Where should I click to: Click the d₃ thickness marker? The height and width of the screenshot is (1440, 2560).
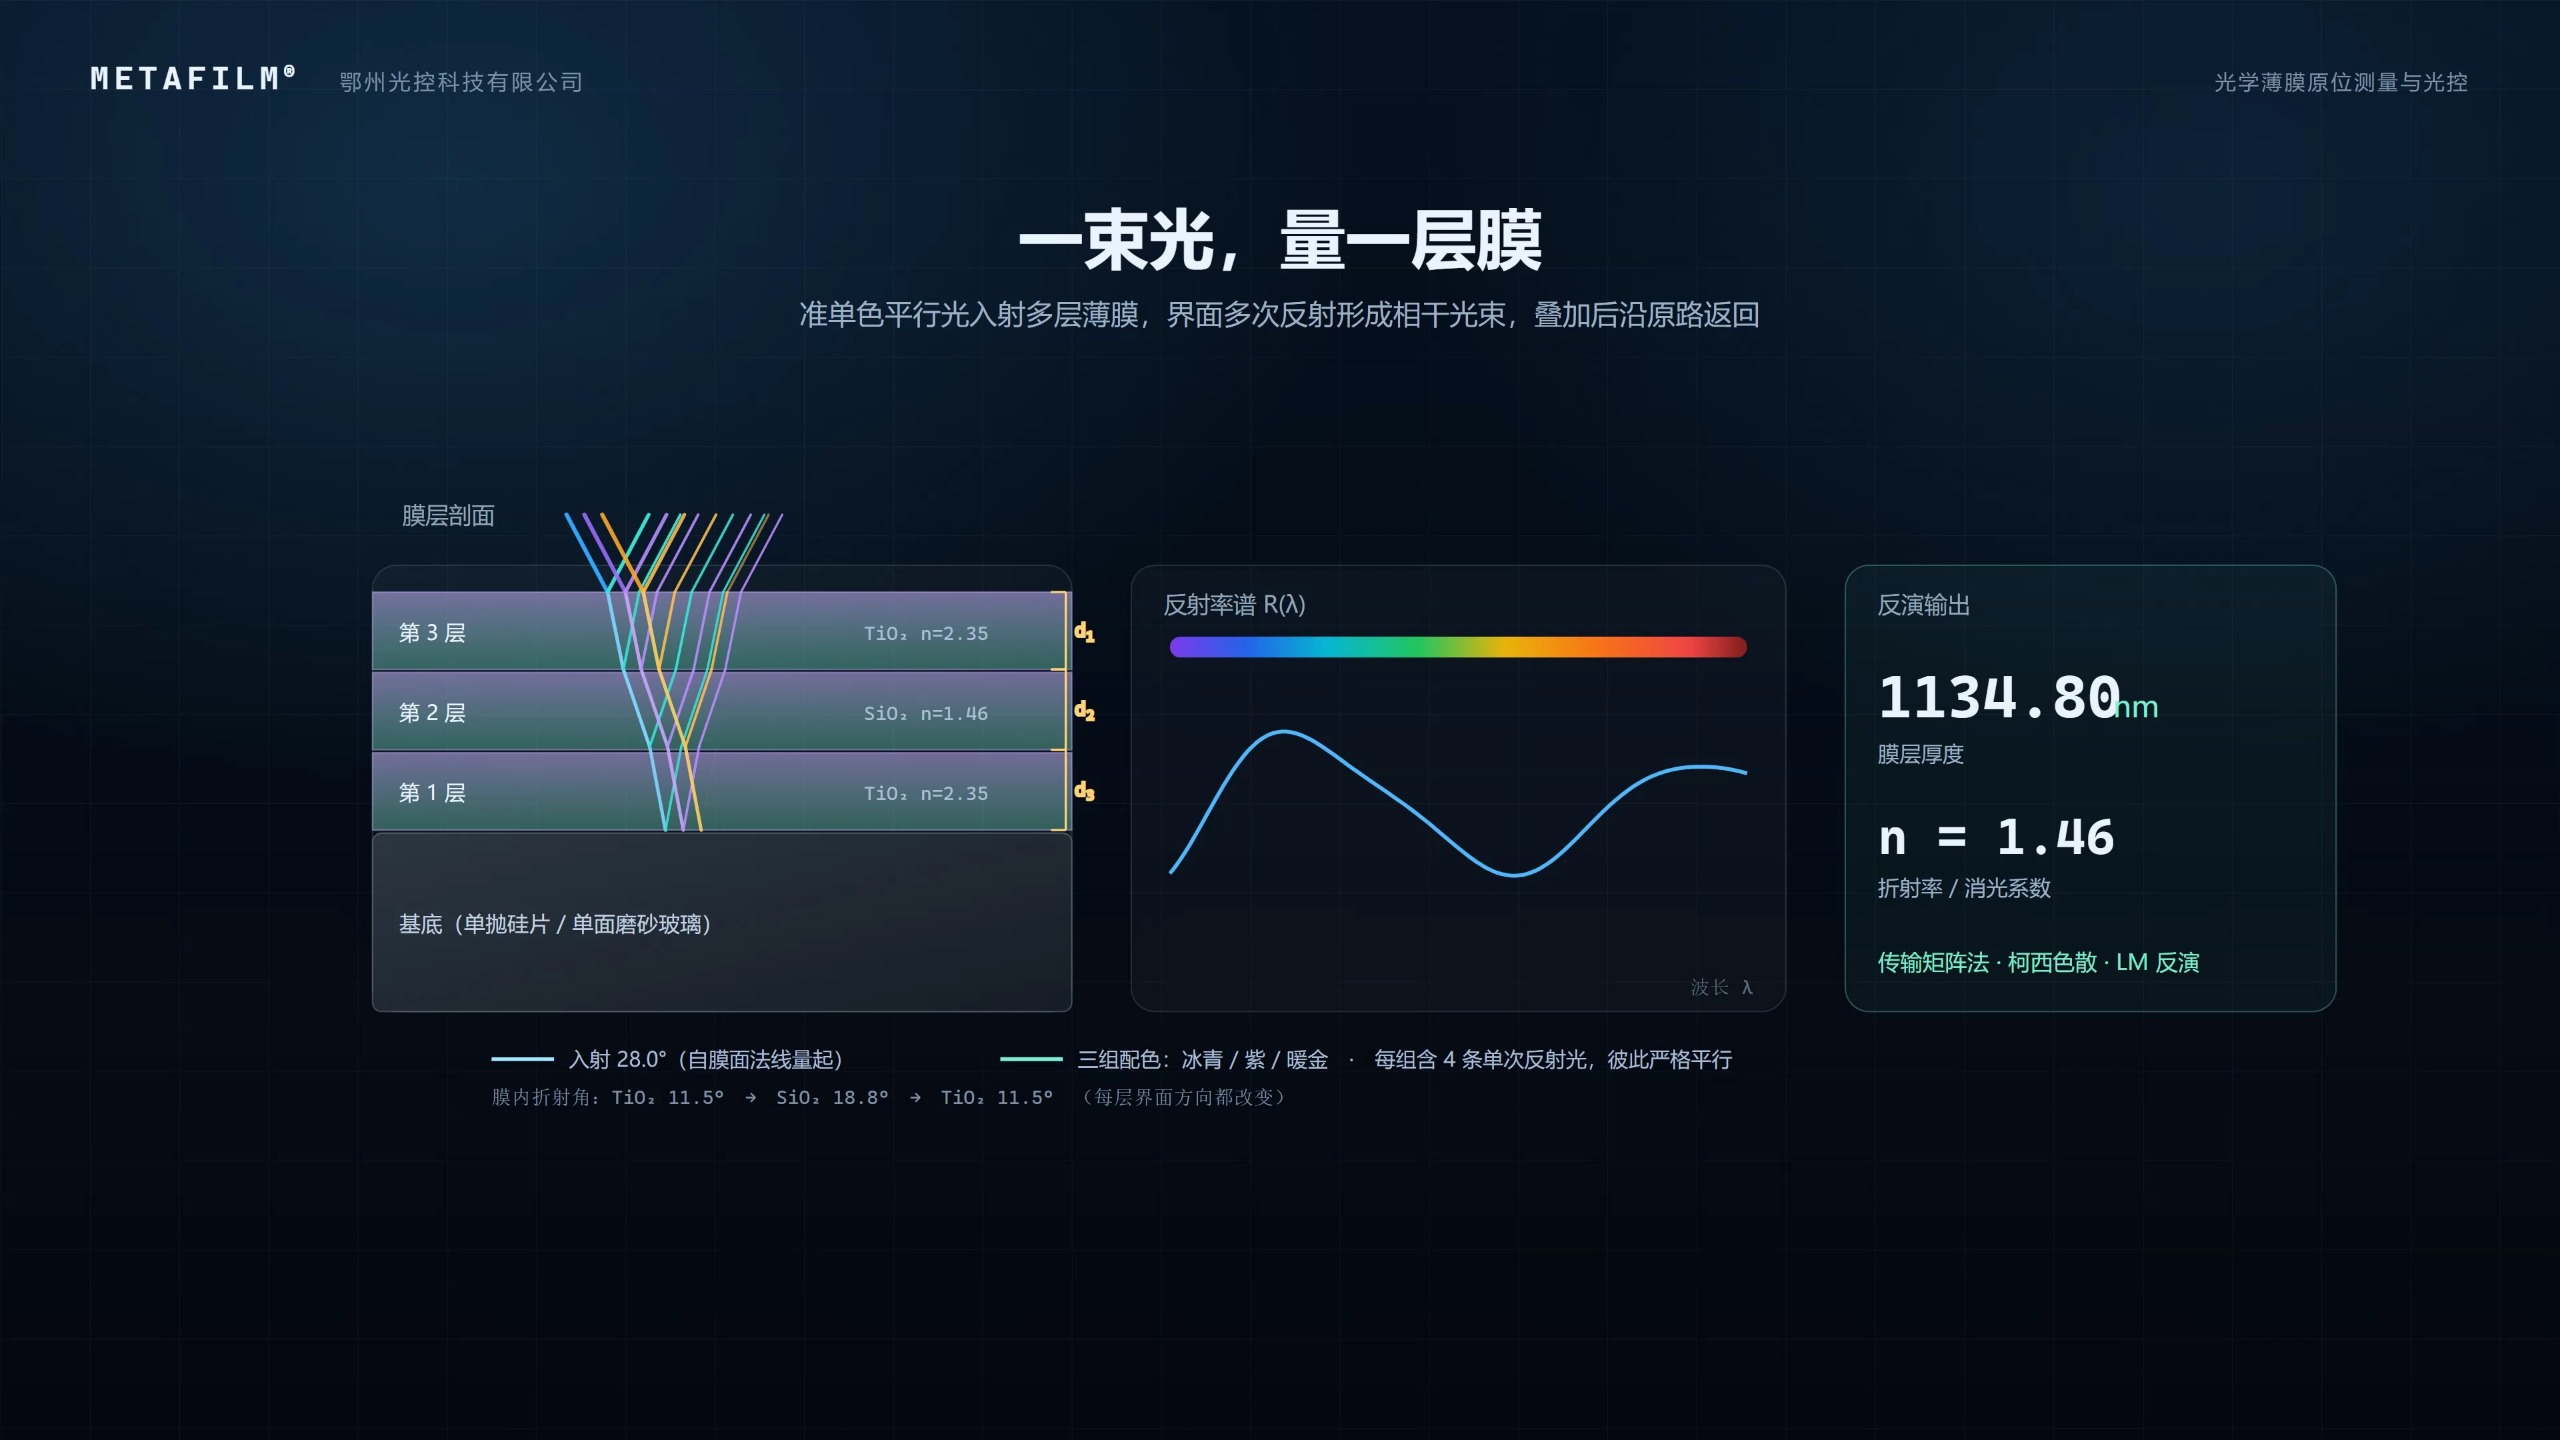1084,791
